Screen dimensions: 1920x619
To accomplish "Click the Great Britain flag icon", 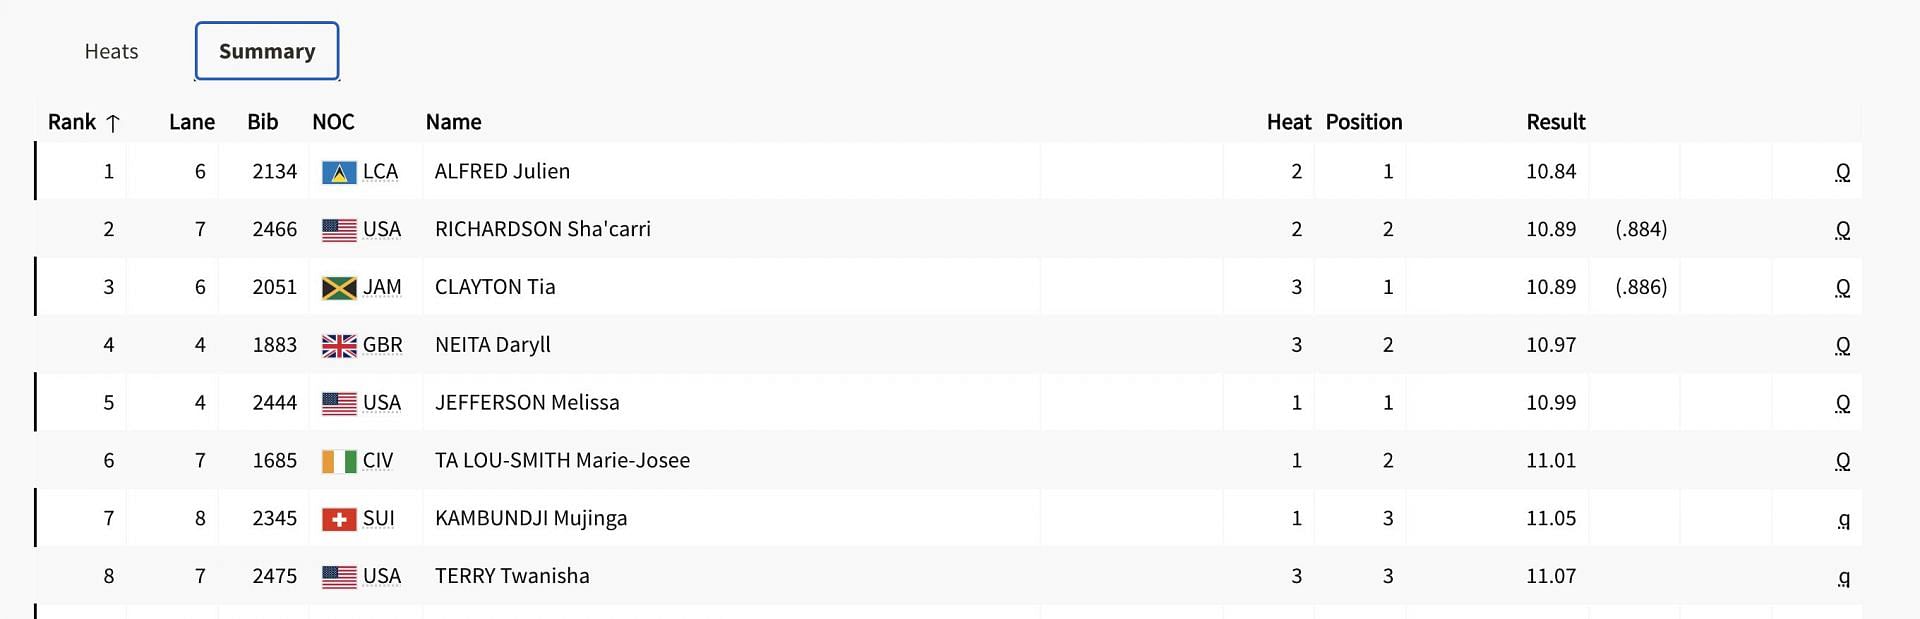I will (x=339, y=346).
